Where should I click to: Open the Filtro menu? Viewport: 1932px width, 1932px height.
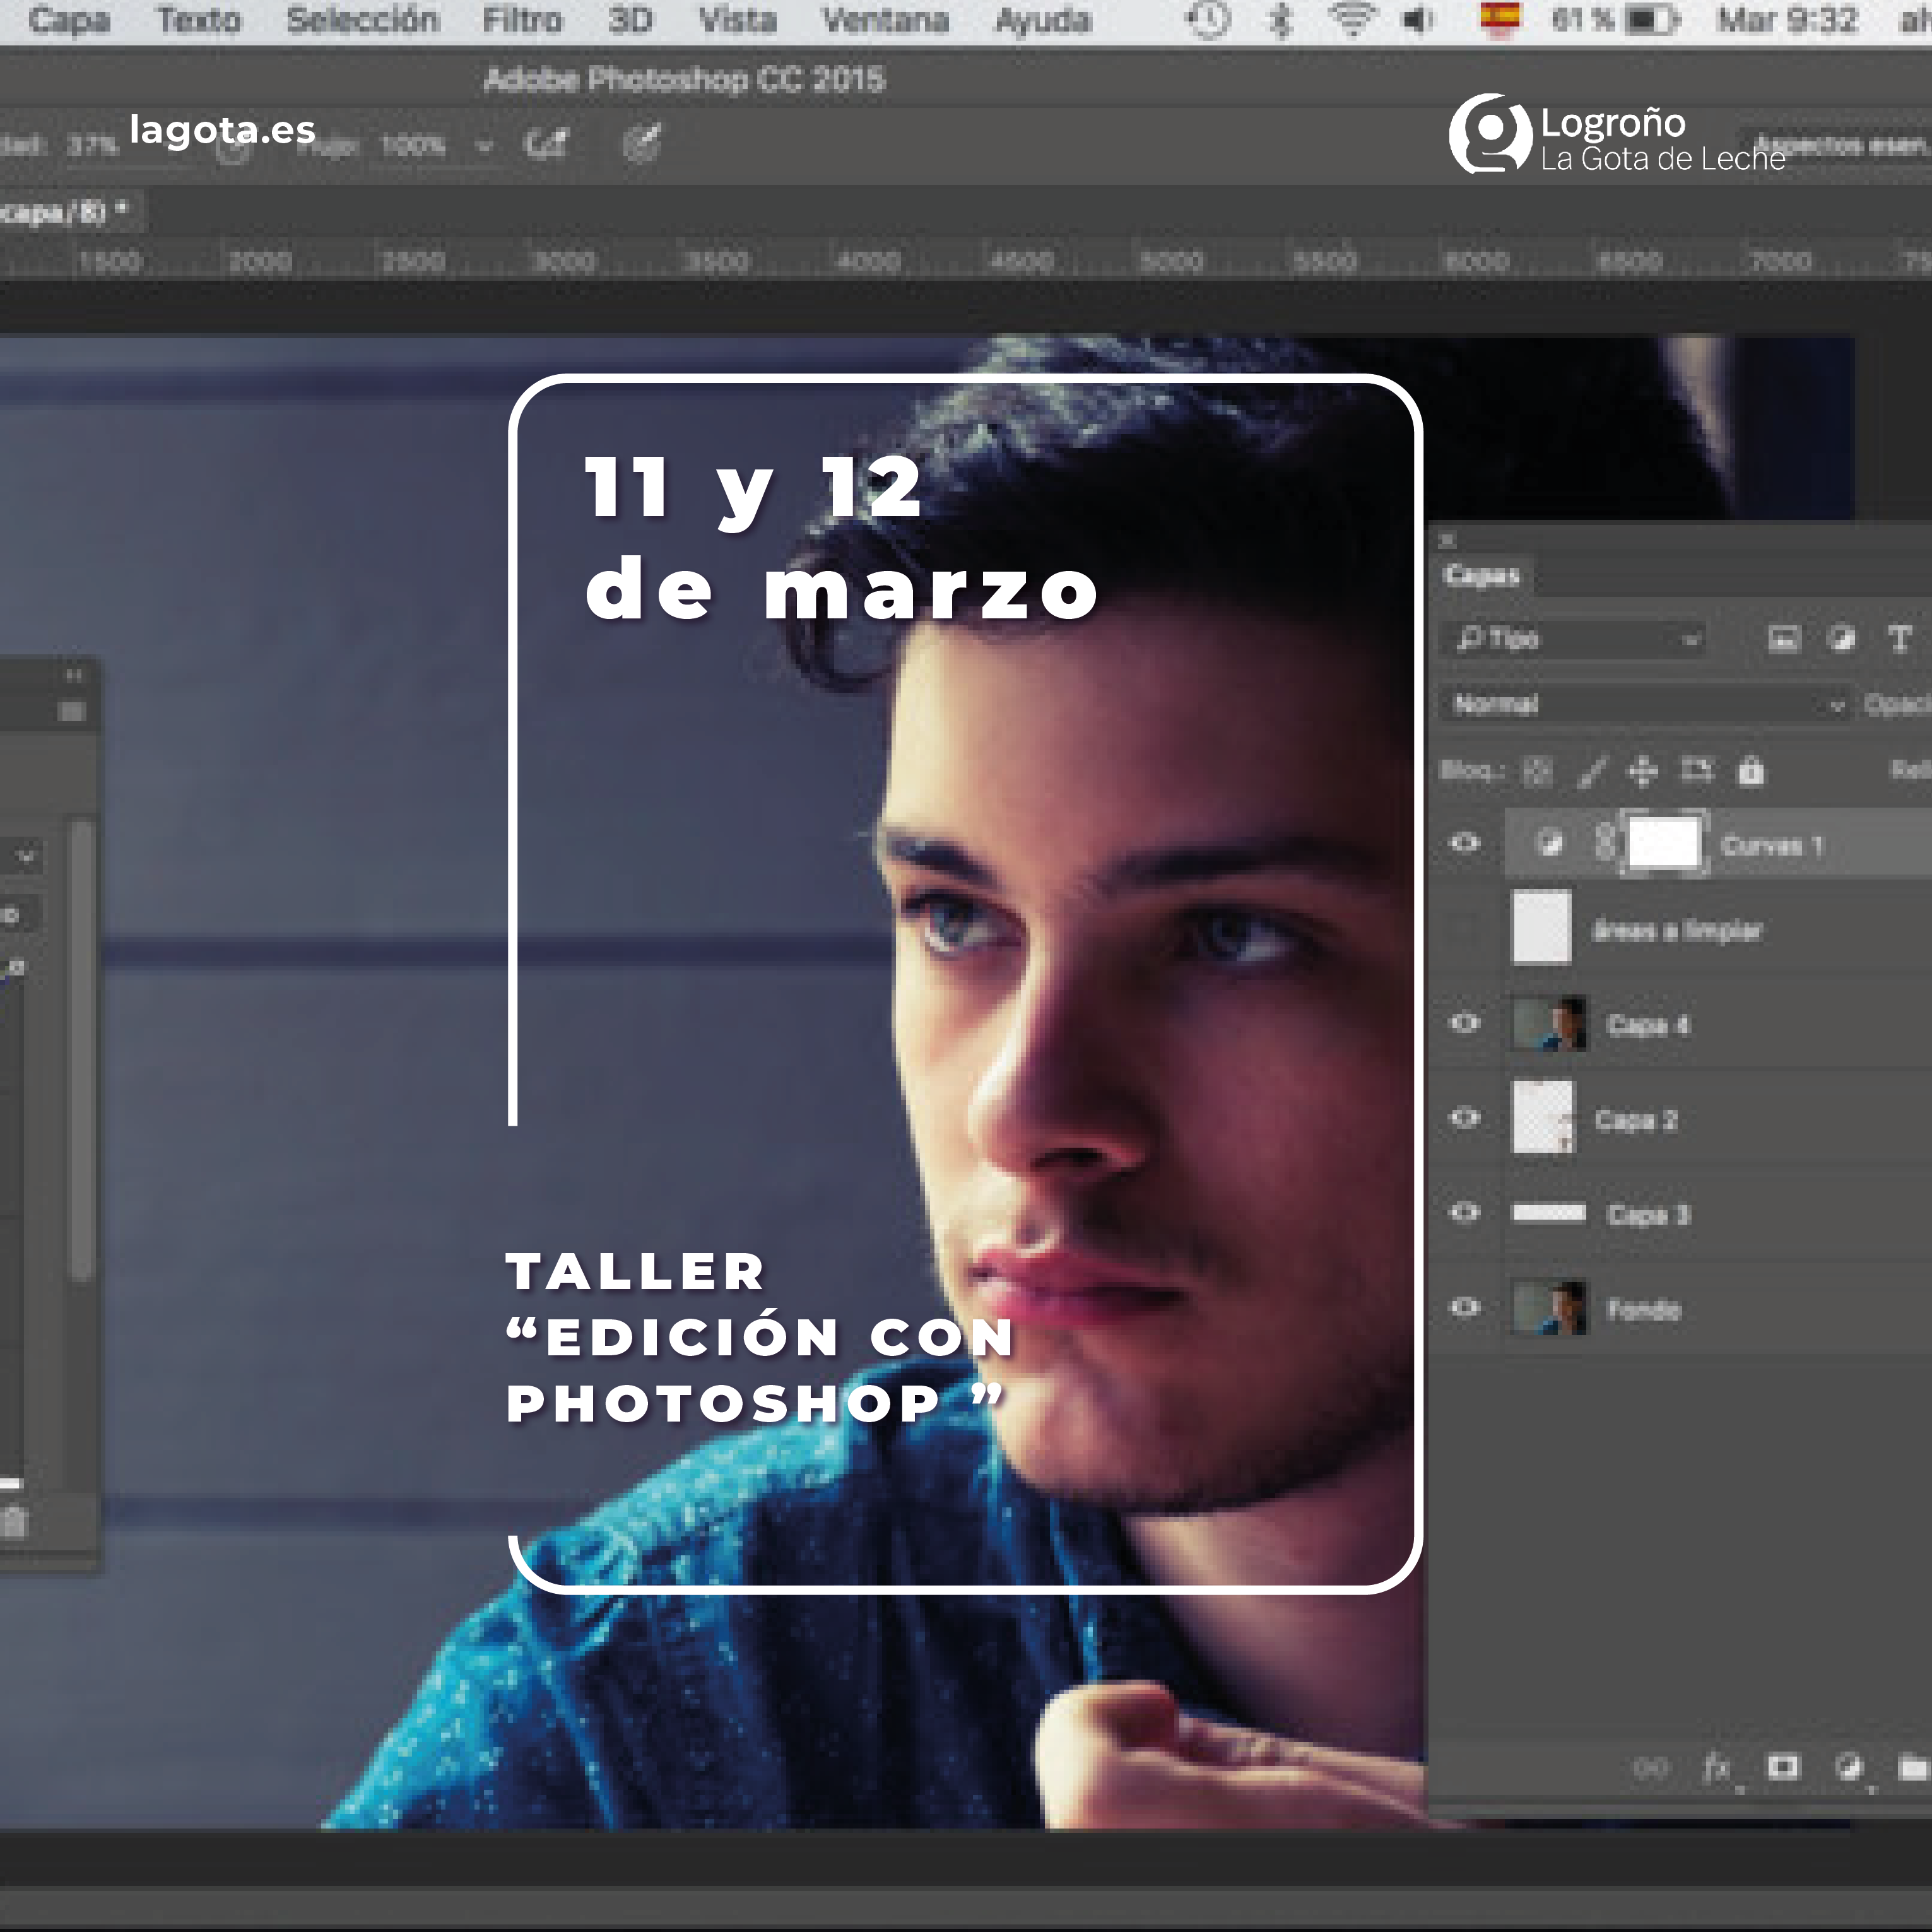tap(522, 20)
